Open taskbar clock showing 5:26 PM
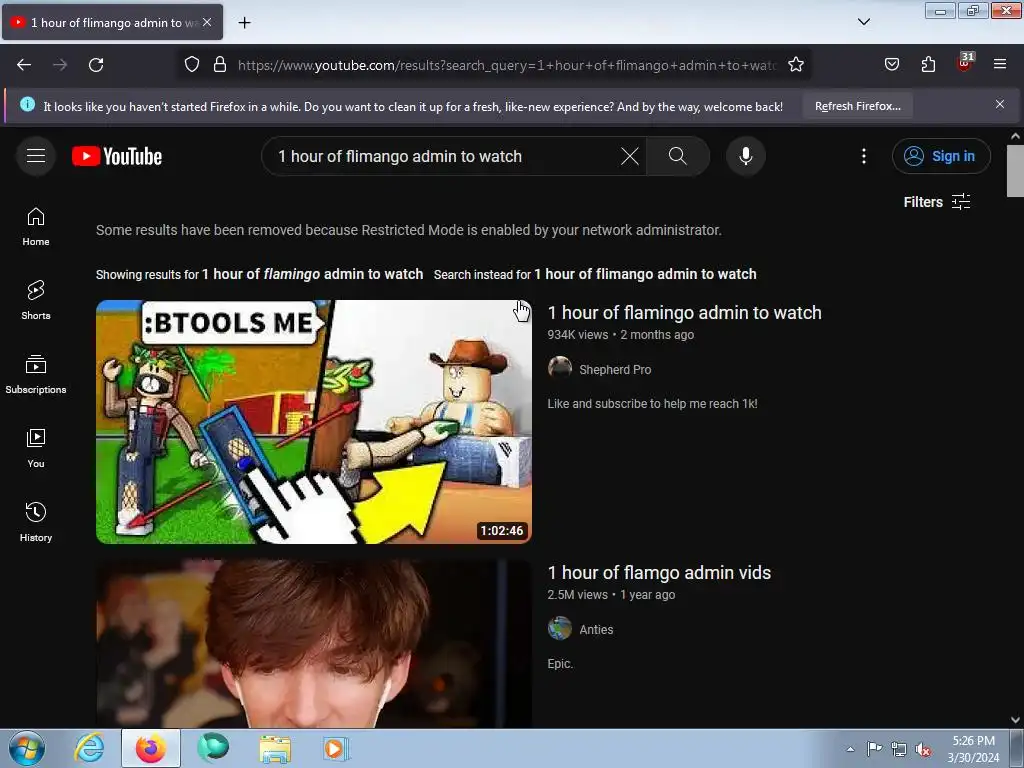The width and height of the screenshot is (1024, 768). click(x=974, y=749)
